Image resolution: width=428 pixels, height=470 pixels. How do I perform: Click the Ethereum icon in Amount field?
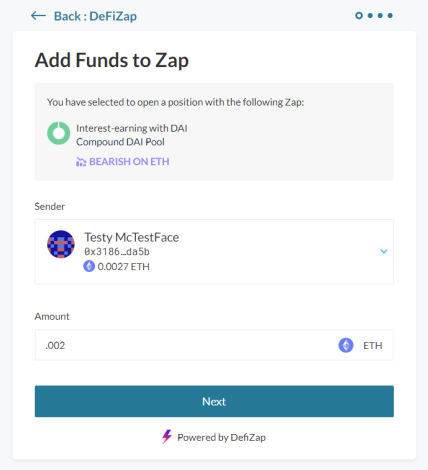[x=346, y=345]
